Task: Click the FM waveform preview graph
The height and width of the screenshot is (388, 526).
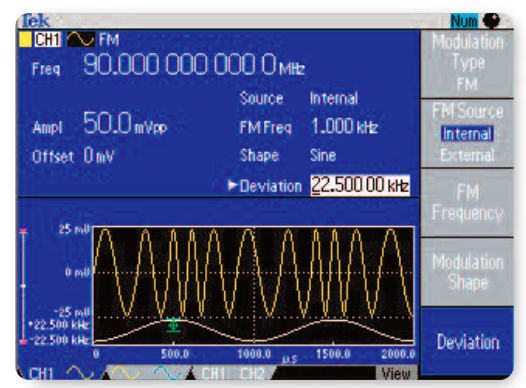Action: [x=254, y=286]
